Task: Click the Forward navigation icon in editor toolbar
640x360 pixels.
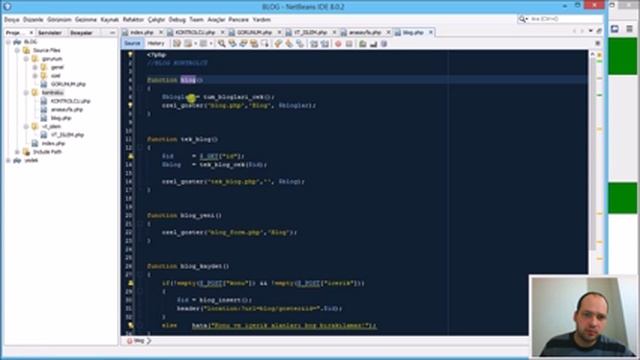Action: tap(203, 43)
